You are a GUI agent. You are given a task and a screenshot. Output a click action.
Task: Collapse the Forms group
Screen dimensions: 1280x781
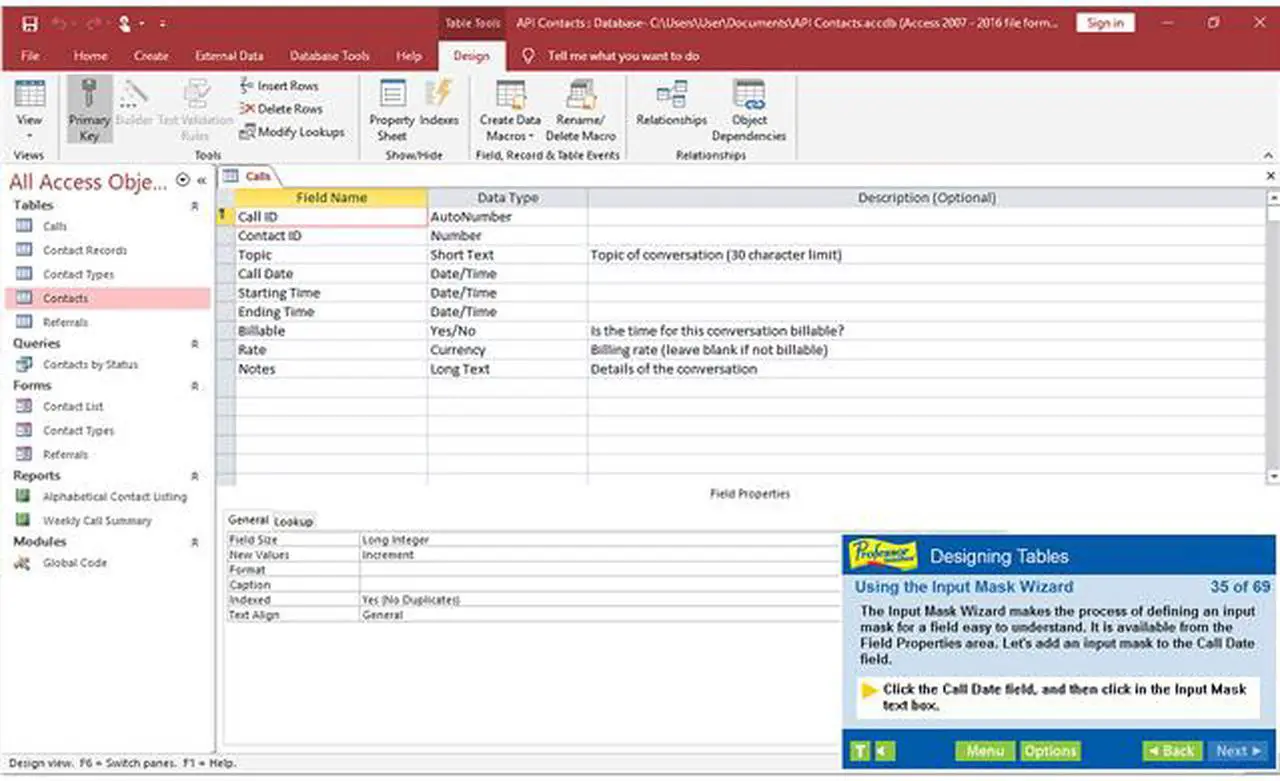(194, 385)
